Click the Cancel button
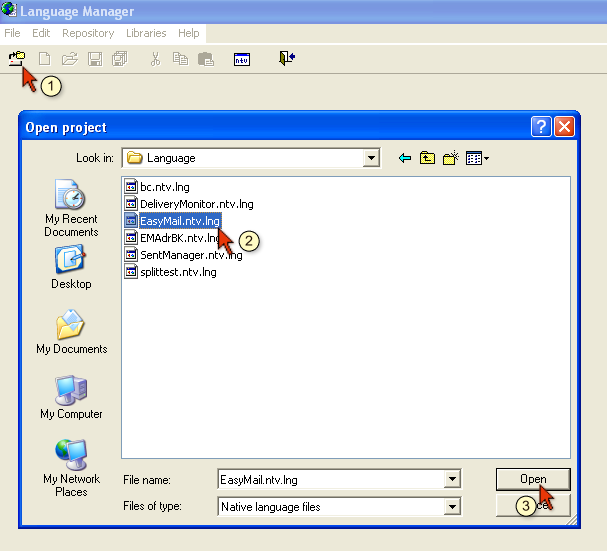Screen dimensions: 607x551 click(533, 505)
